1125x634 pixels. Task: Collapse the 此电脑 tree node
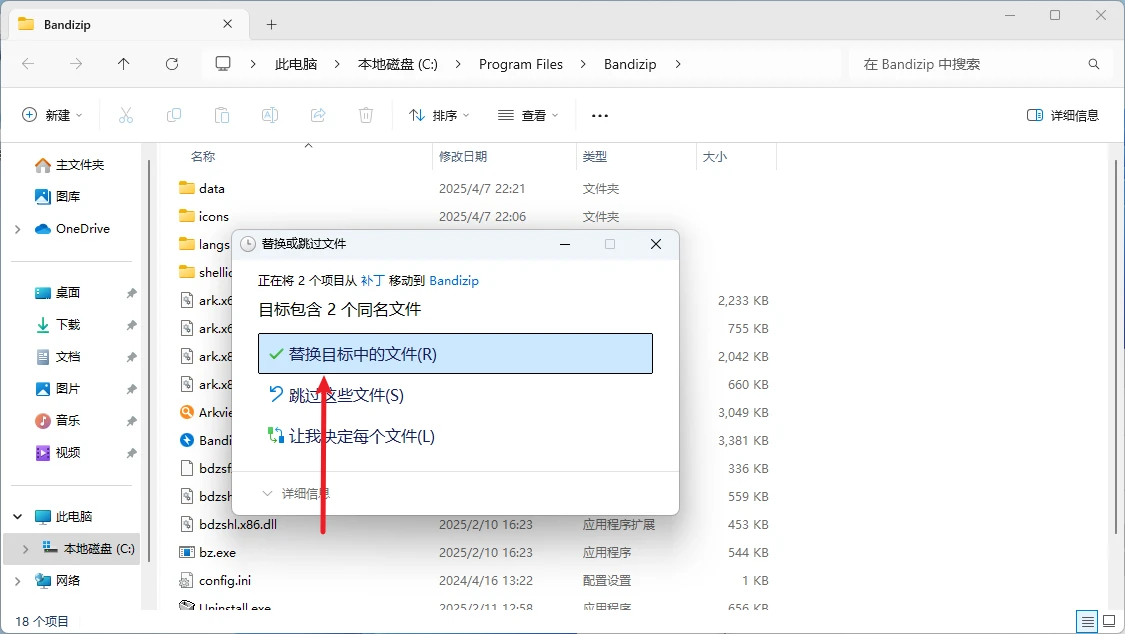tap(18, 516)
